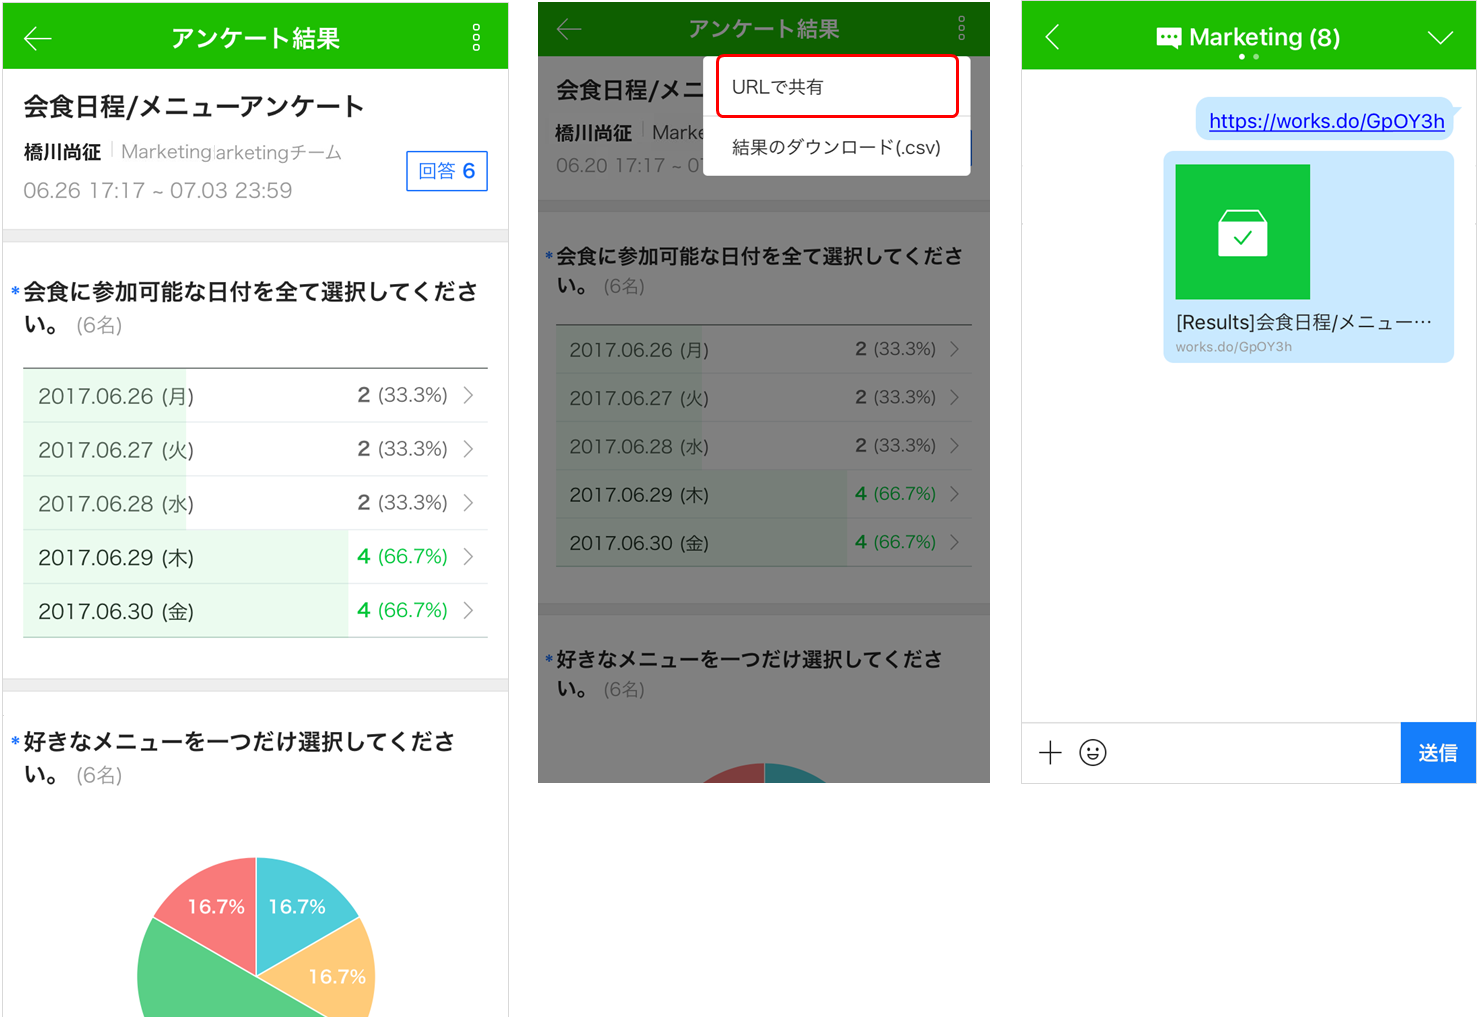Image resolution: width=1478 pixels, height=1017 pixels.
Task: Open three-dot menu on left survey results header
Action: 476,38
